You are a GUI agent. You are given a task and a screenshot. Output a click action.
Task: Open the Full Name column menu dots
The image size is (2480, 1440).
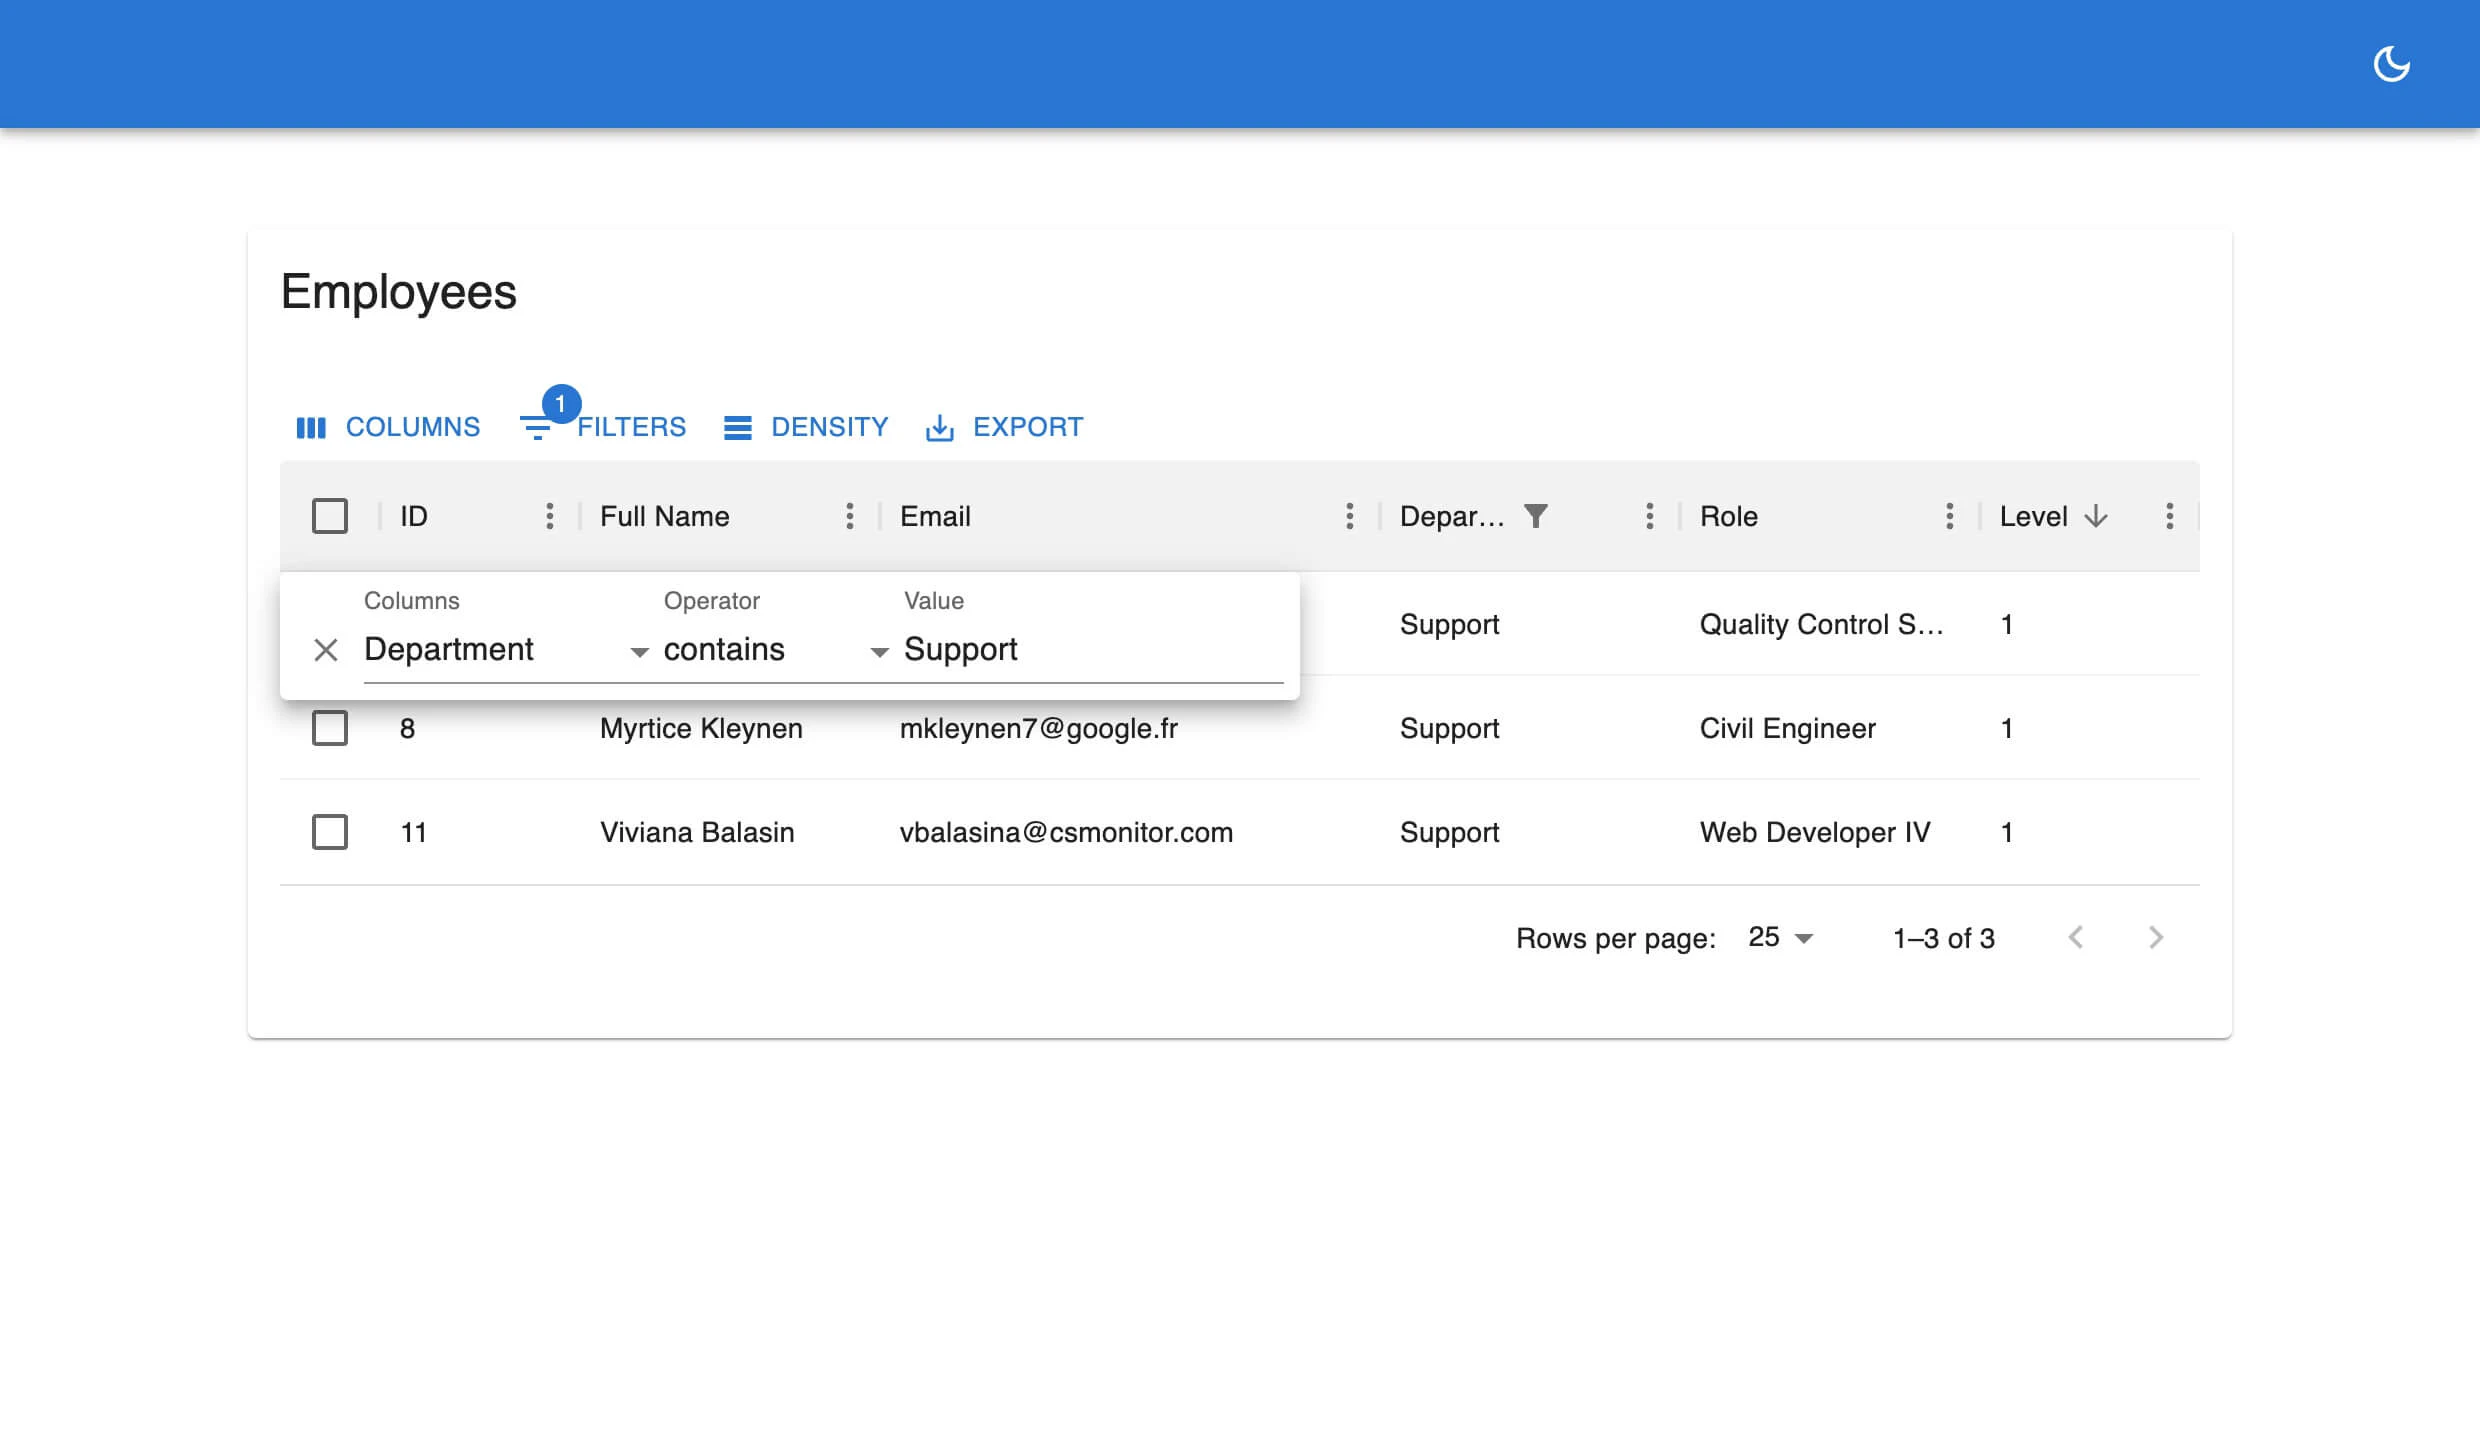coord(849,516)
